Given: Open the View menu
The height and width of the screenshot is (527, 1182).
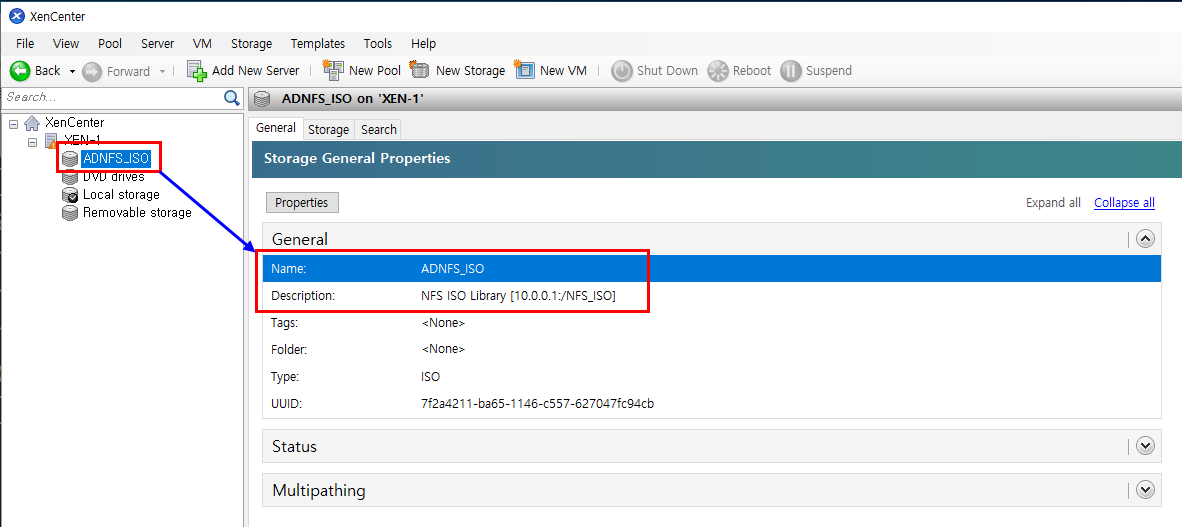Looking at the screenshot, I should (66, 44).
